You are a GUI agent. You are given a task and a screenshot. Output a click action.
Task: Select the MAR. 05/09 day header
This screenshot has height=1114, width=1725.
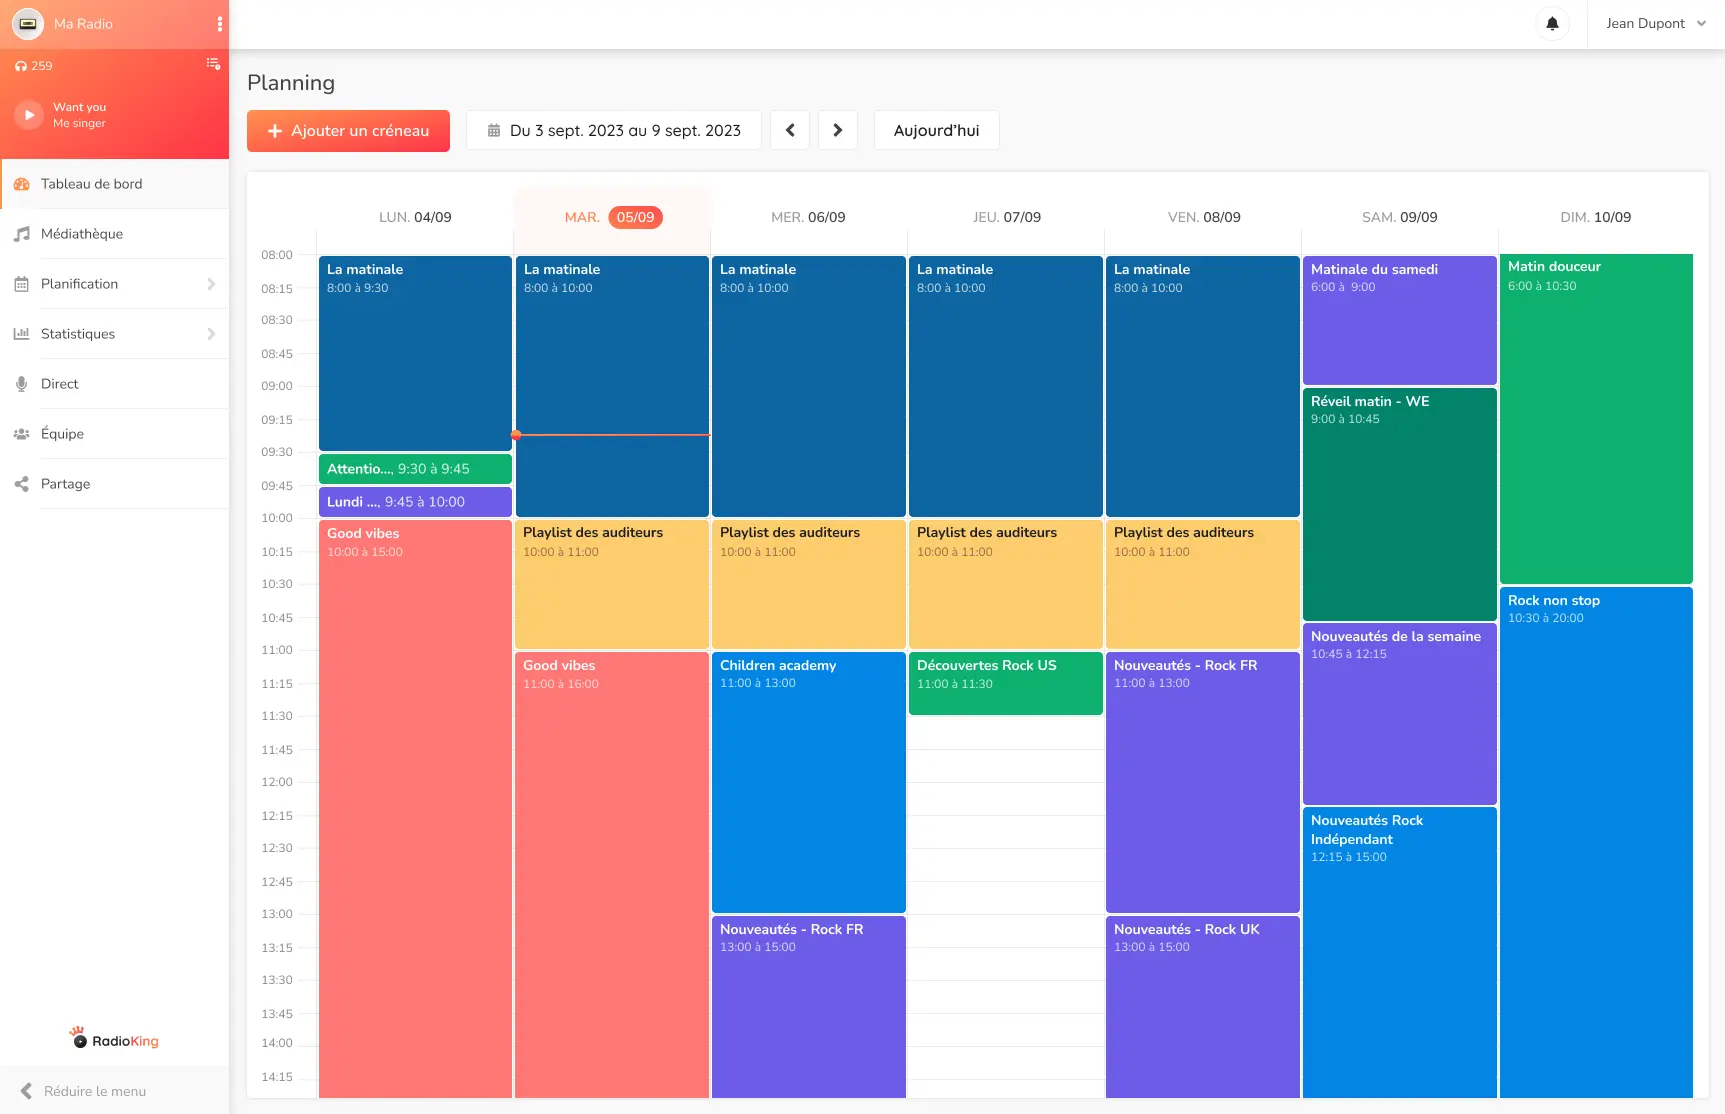[x=611, y=217]
